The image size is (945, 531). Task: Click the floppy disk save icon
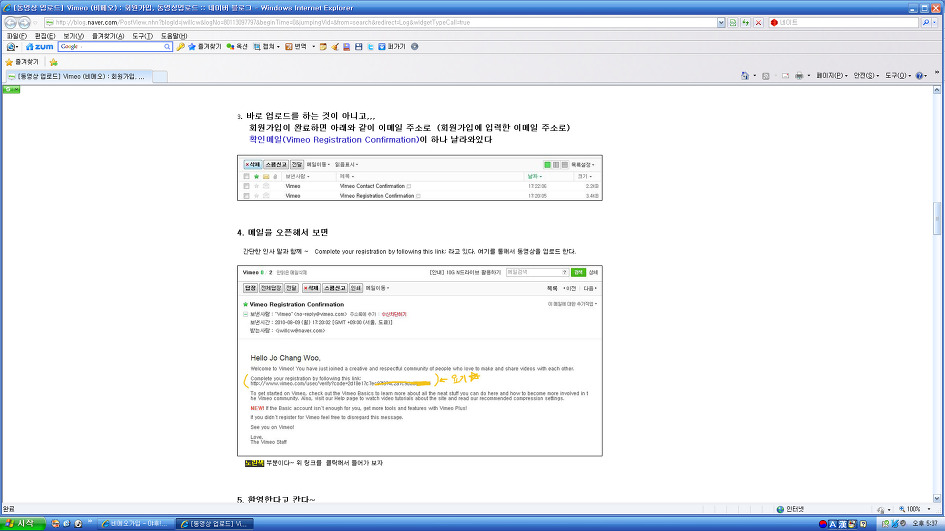[359, 46]
